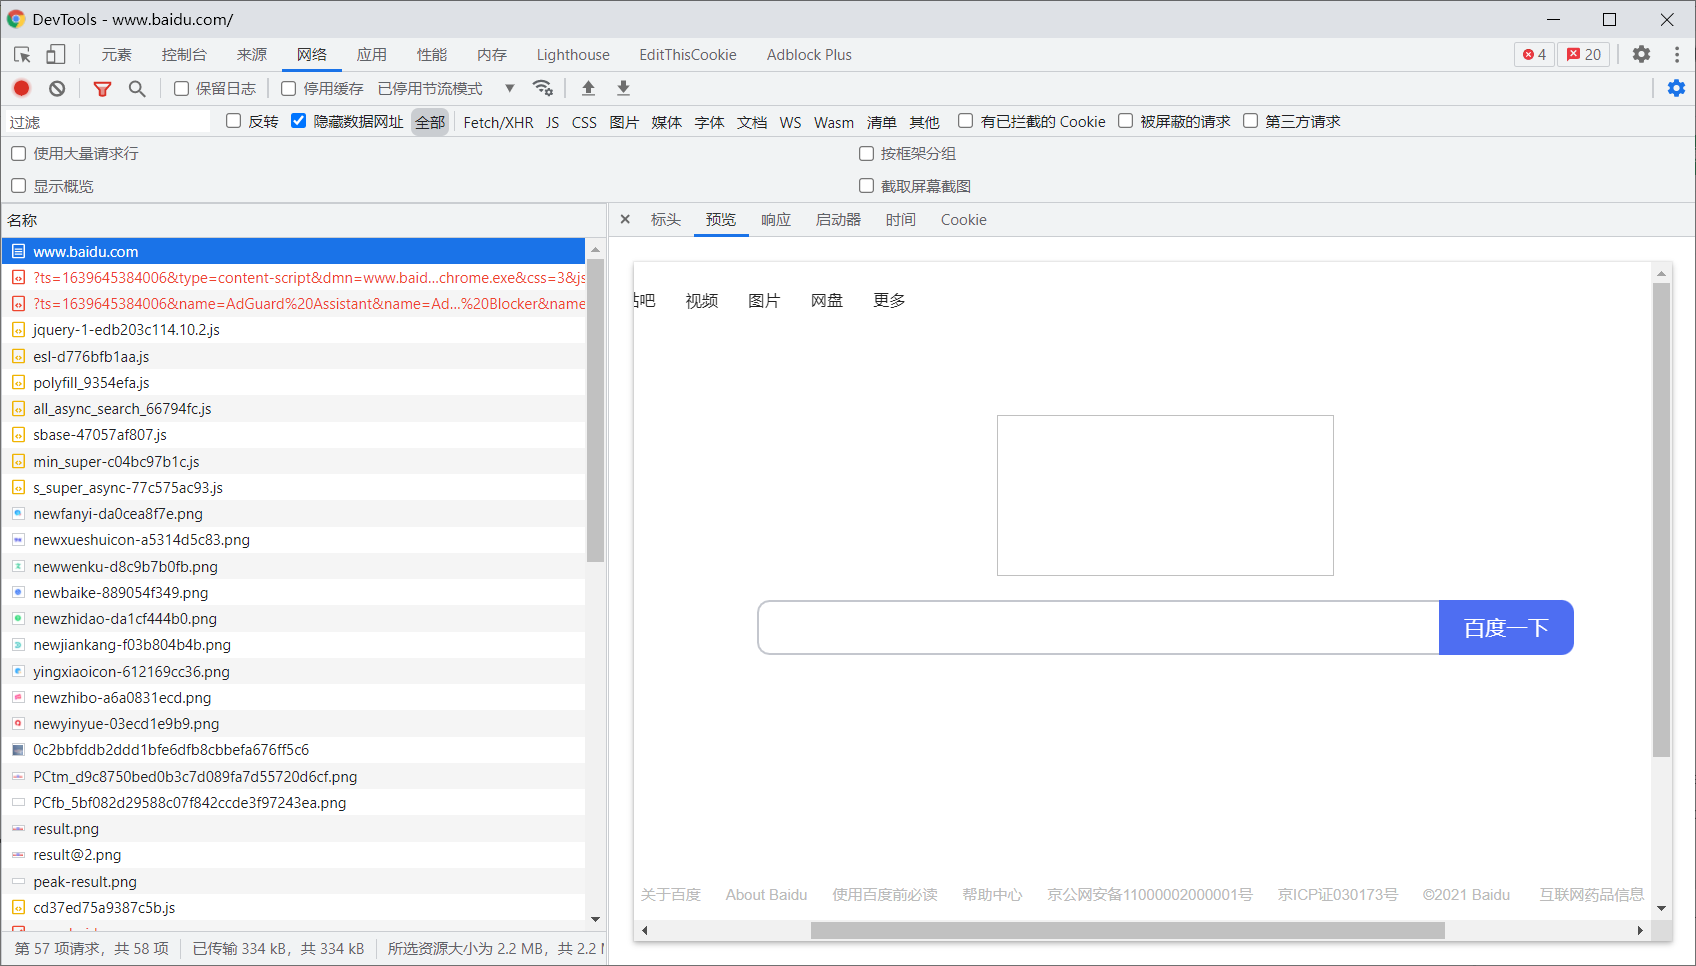1696x966 pixels.
Task: Uncheck the 隐藏数据网址 checkbox
Action: [x=298, y=121]
